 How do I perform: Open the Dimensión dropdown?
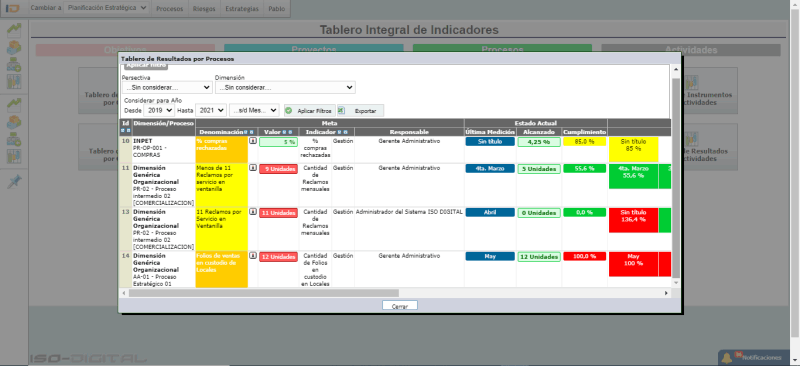pyautogui.click(x=285, y=87)
